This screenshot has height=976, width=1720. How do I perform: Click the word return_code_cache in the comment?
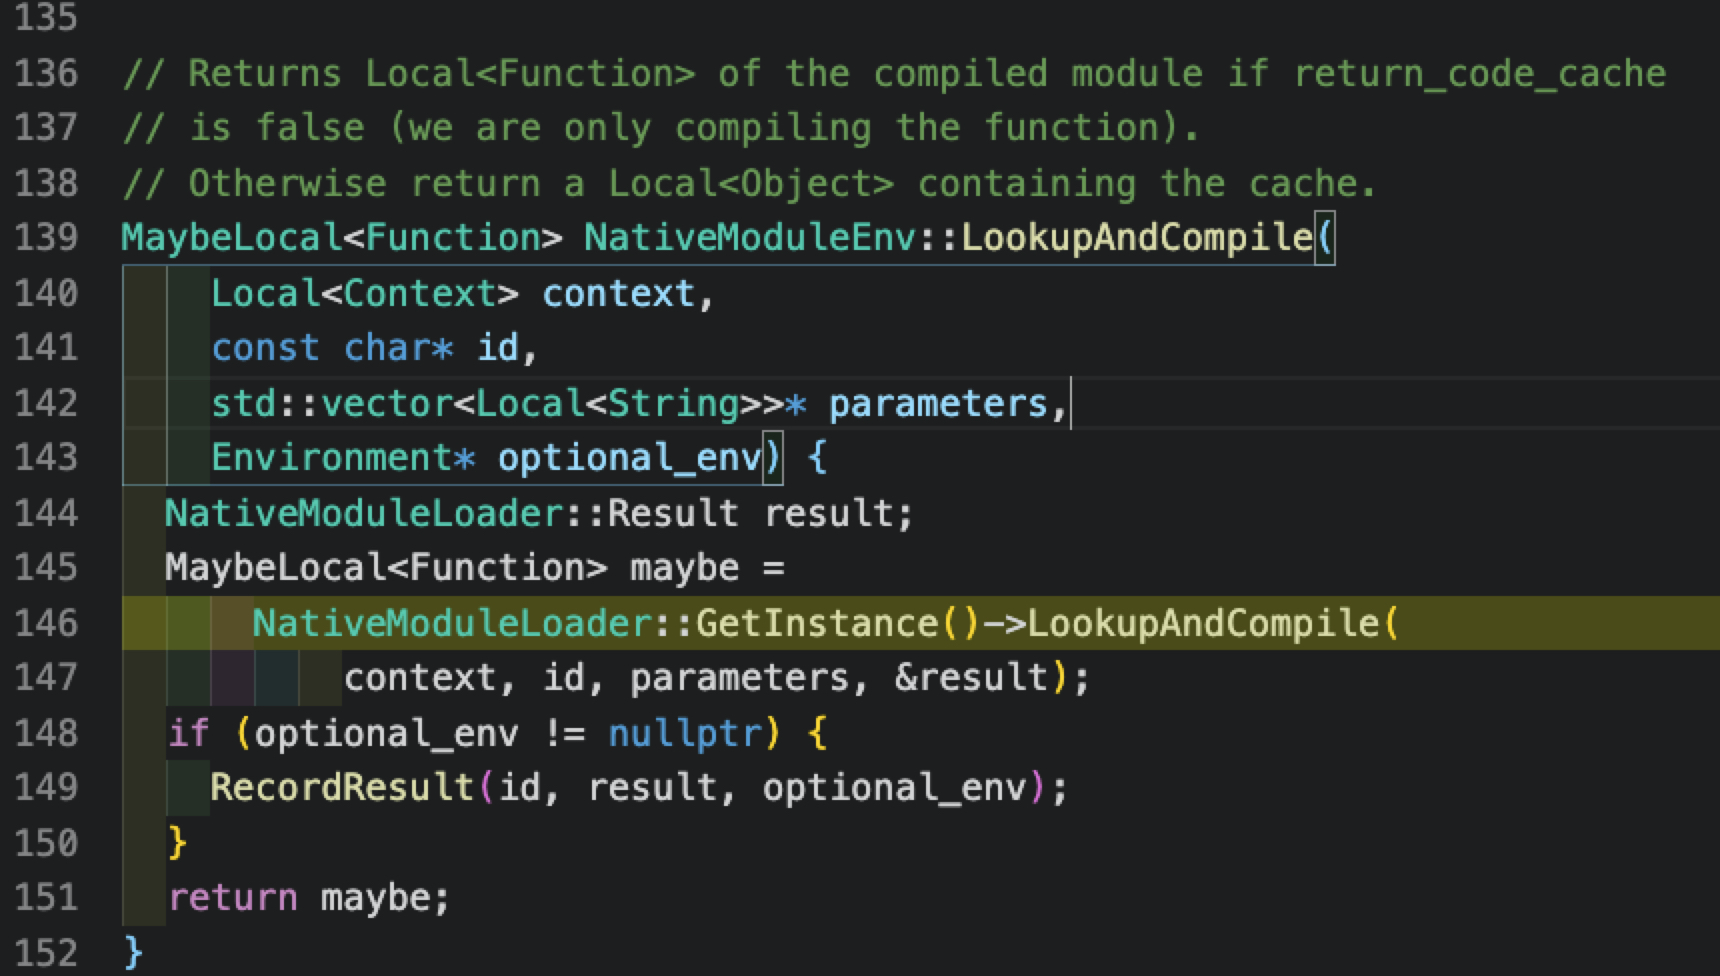1480,73
